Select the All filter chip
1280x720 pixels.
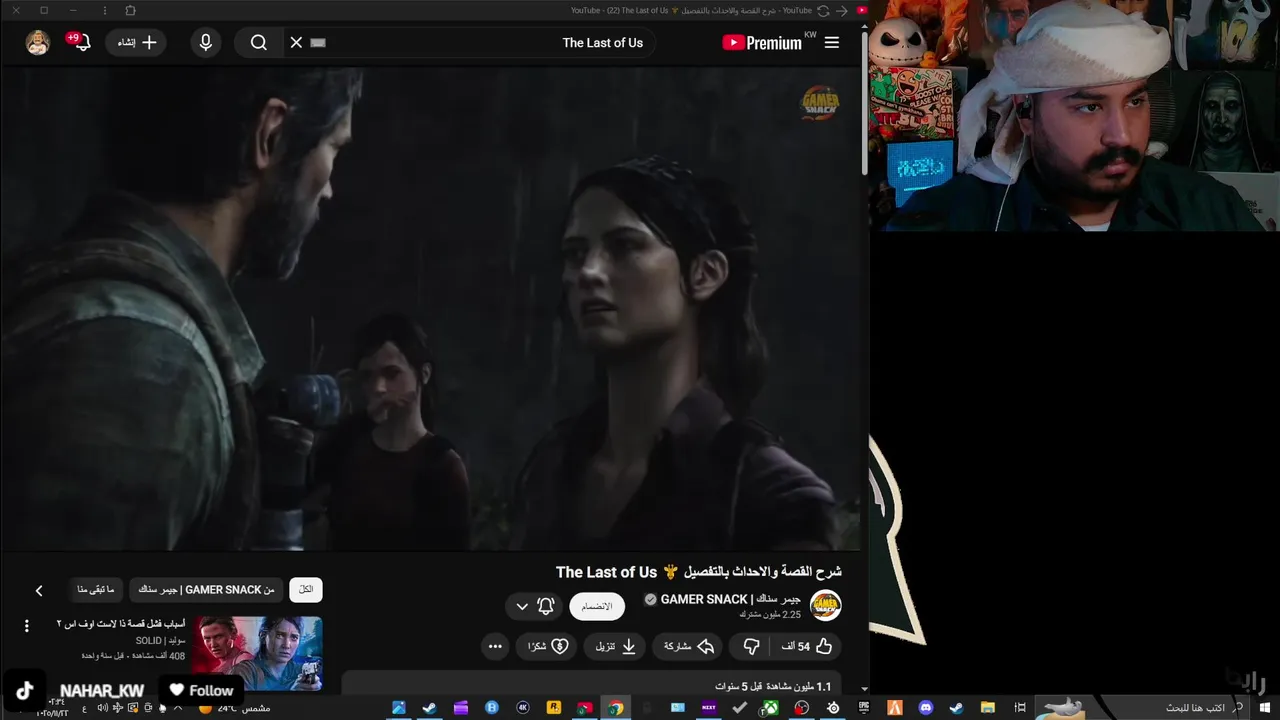[306, 589]
